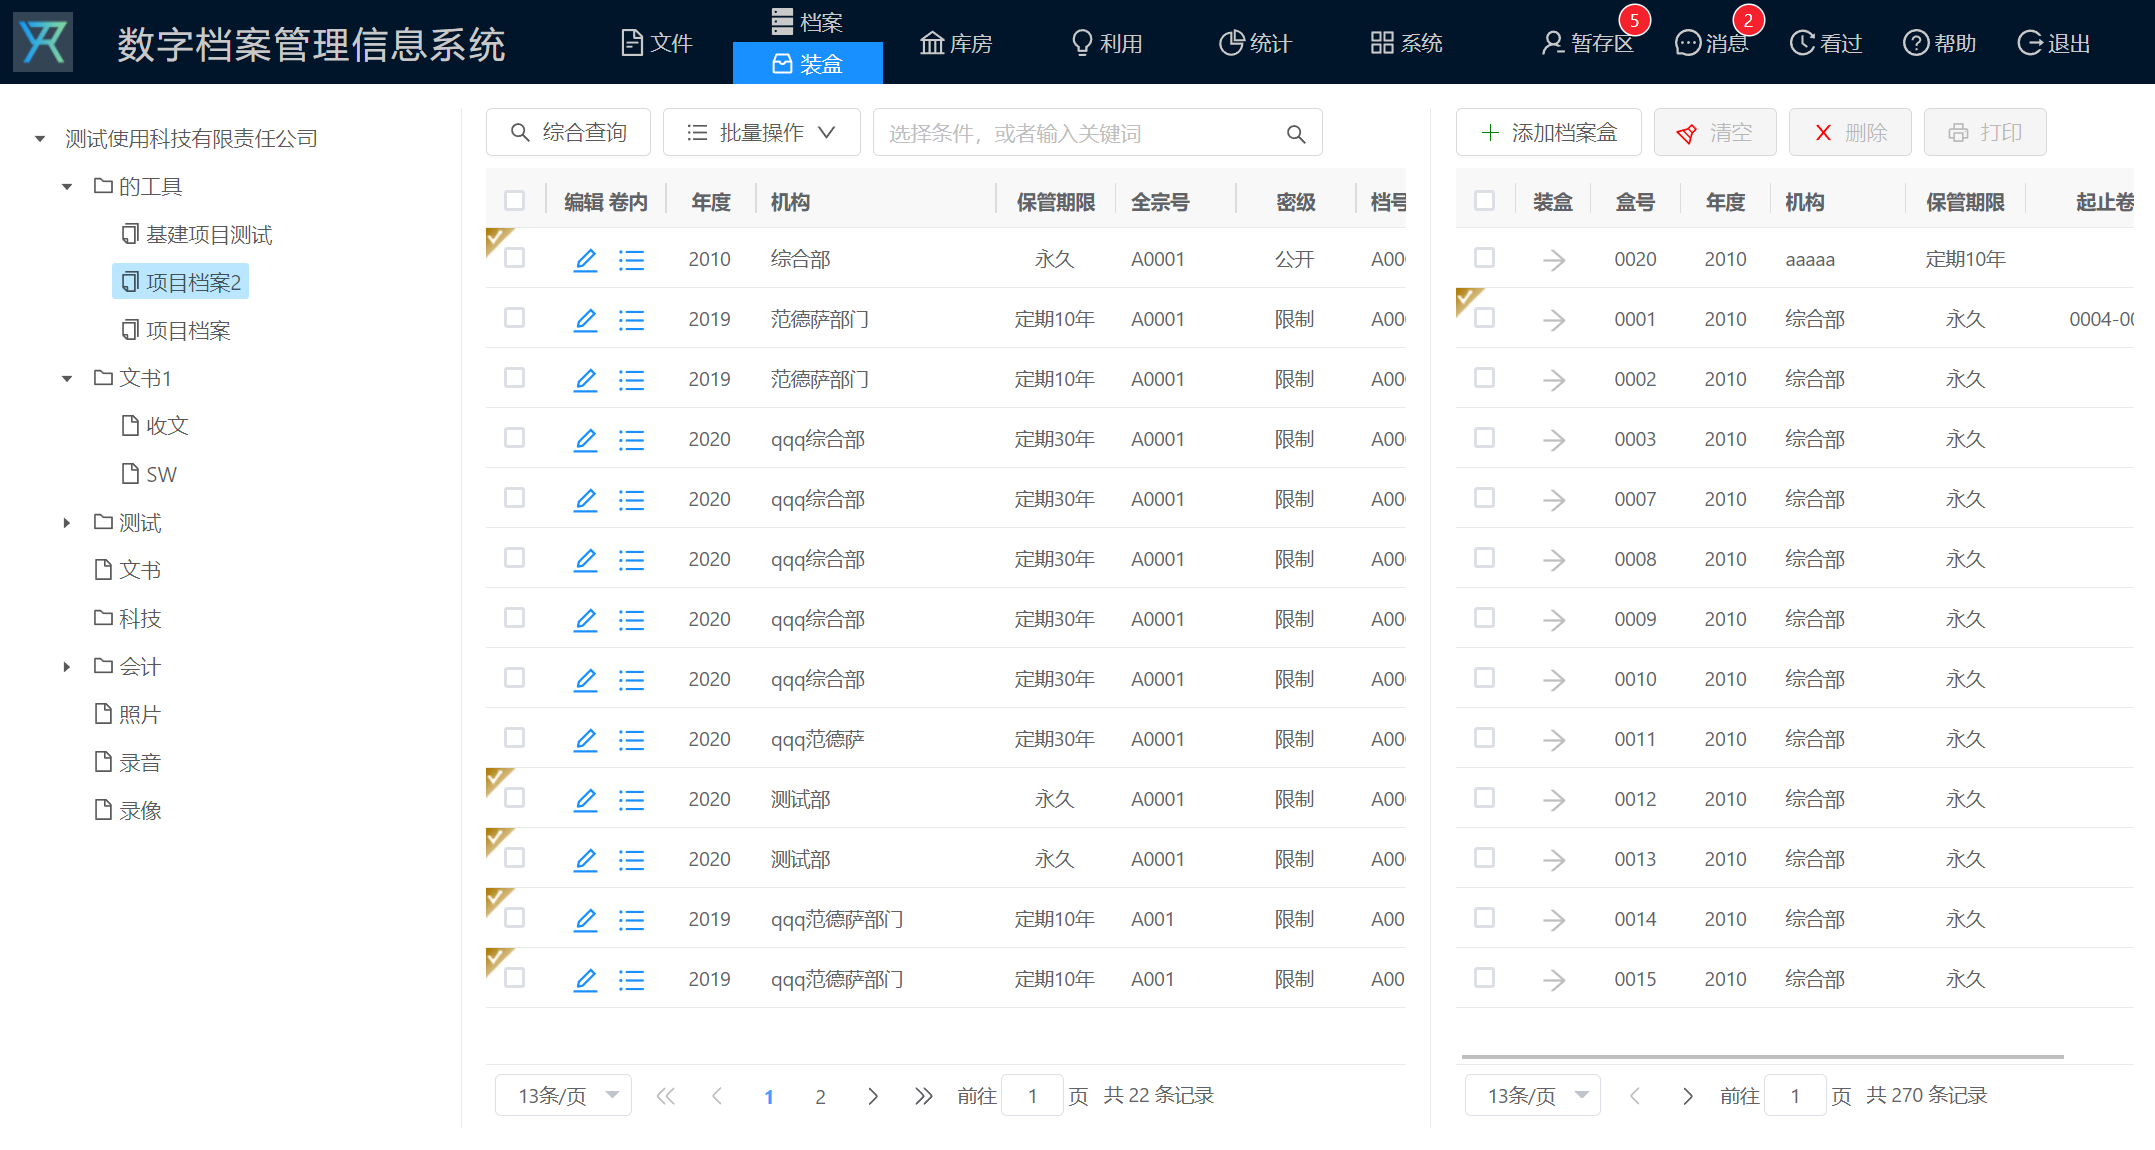
Task: Click edit pencil for last 2019 qqq范德萨部门 row
Action: pyautogui.click(x=585, y=980)
